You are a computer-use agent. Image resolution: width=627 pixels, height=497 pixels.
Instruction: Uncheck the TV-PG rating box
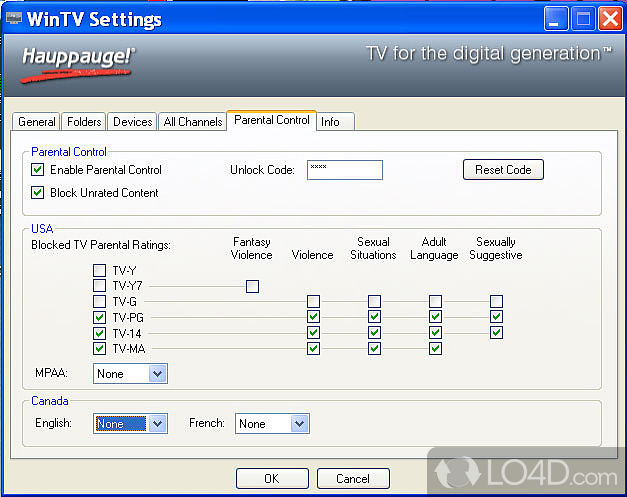tap(99, 317)
